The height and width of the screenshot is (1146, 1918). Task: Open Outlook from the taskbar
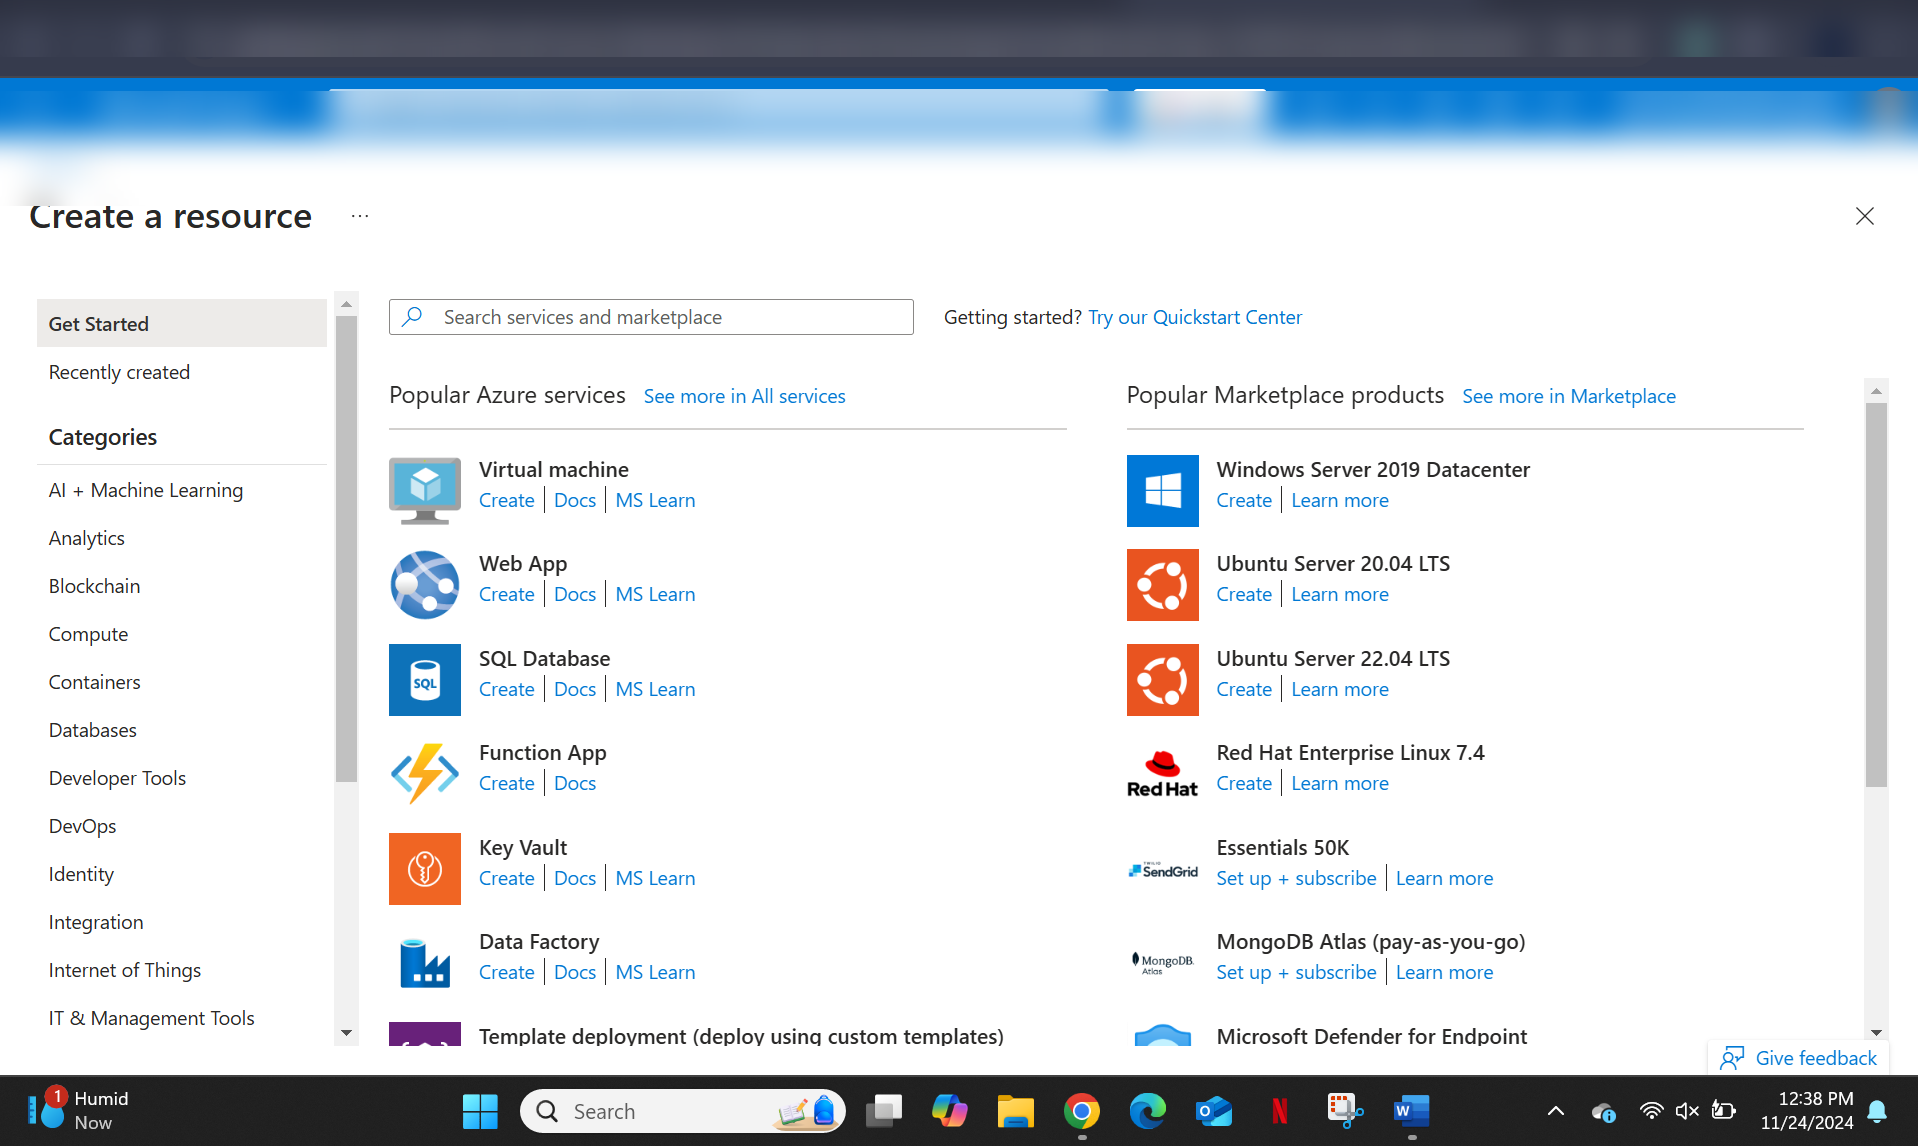coord(1214,1111)
